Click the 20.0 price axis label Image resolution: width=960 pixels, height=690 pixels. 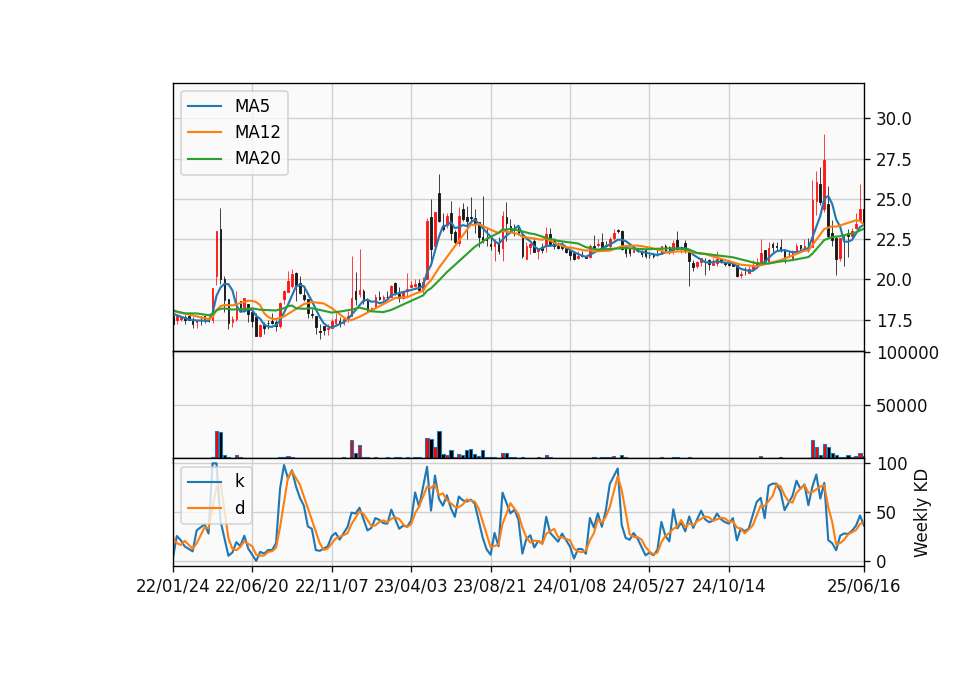tap(894, 280)
